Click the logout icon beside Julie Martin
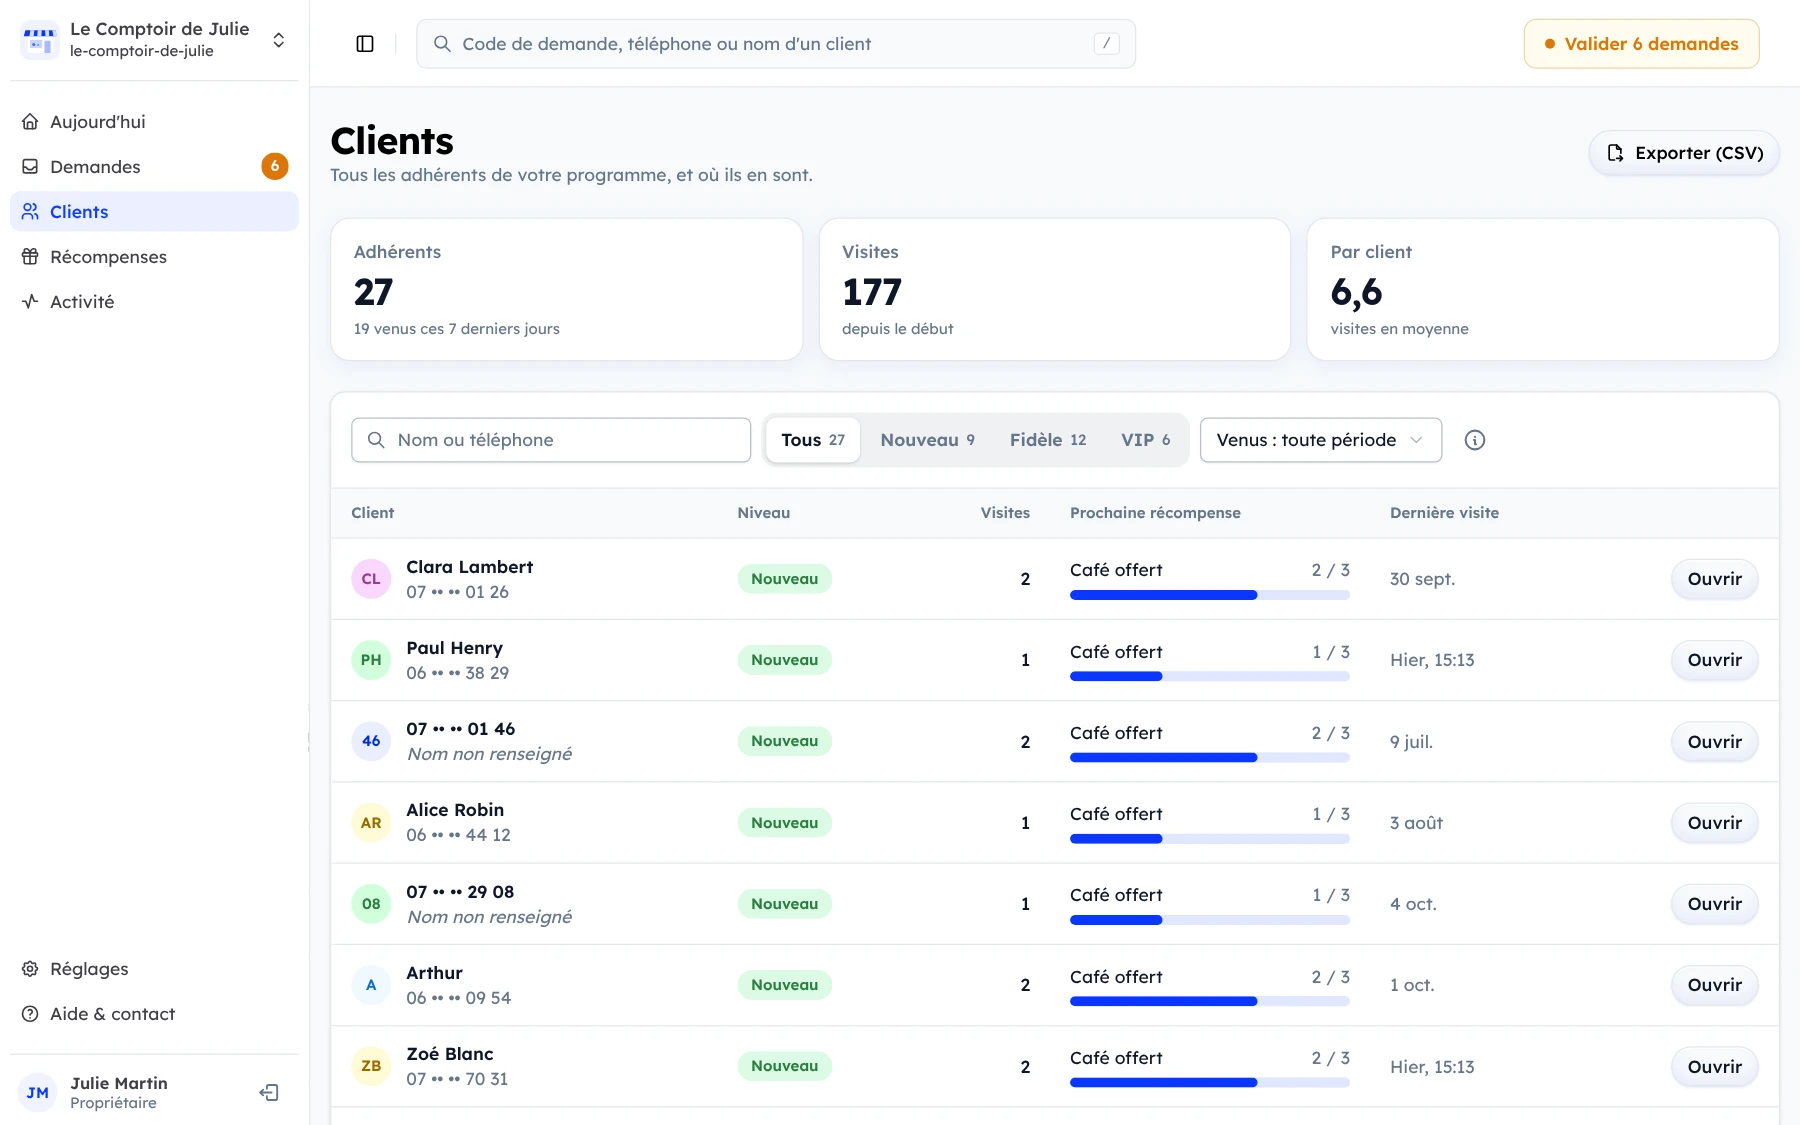This screenshot has width=1800, height=1125. pyautogui.click(x=269, y=1093)
